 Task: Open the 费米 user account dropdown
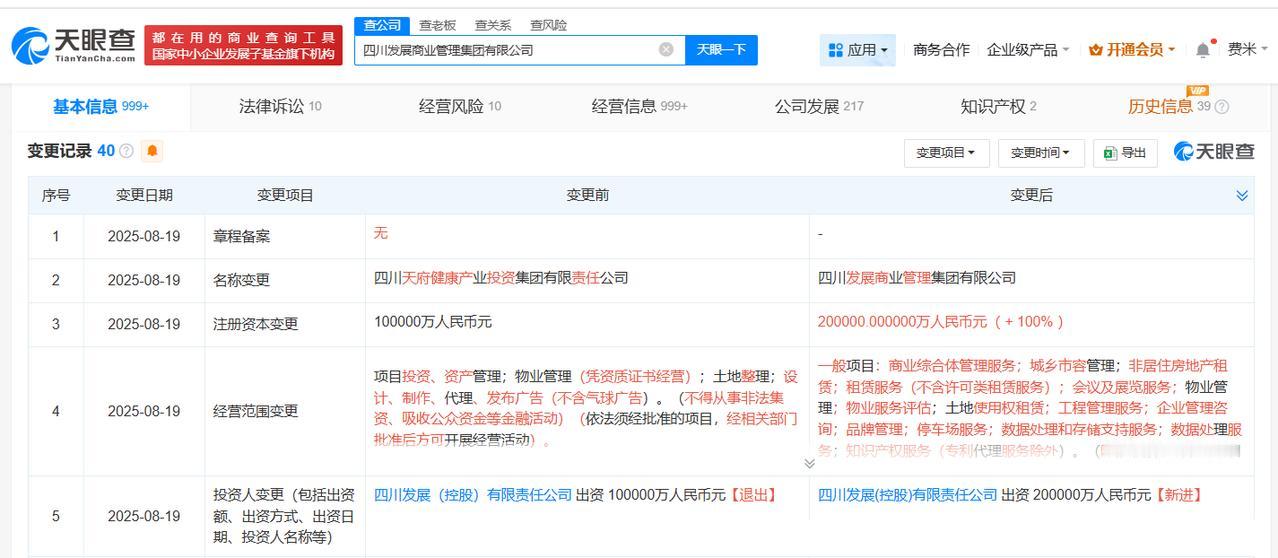coord(1248,49)
